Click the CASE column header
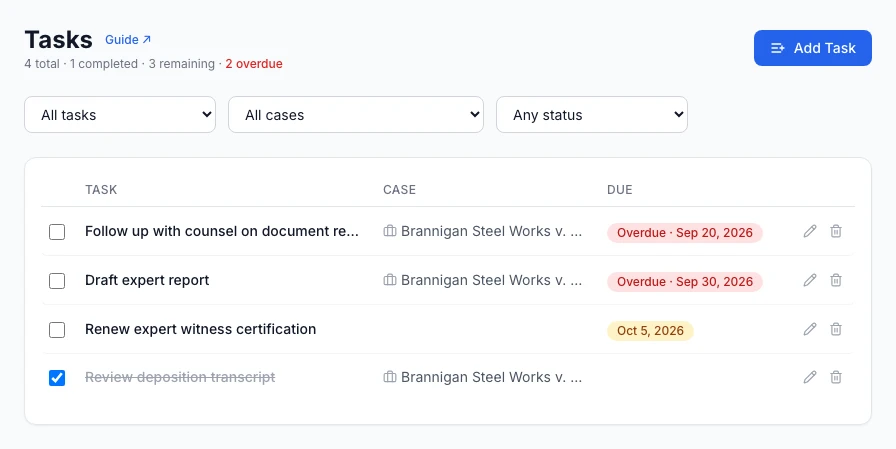This screenshot has height=449, width=896. (x=399, y=190)
